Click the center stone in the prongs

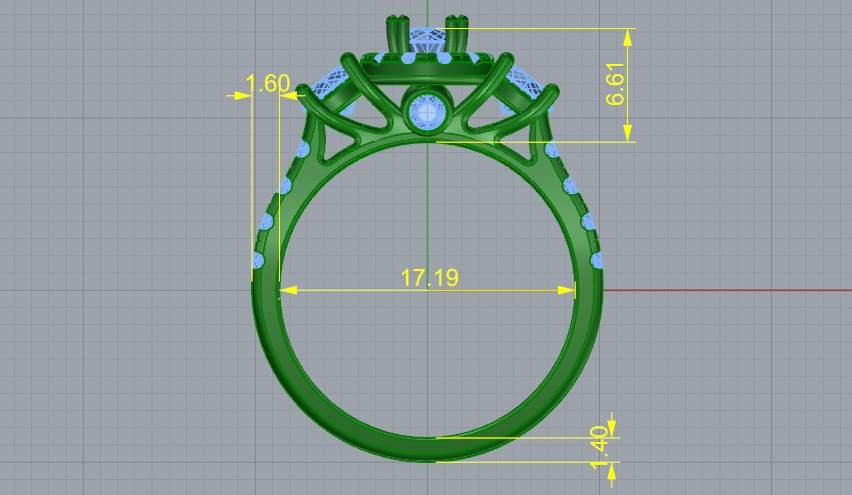pos(427,41)
